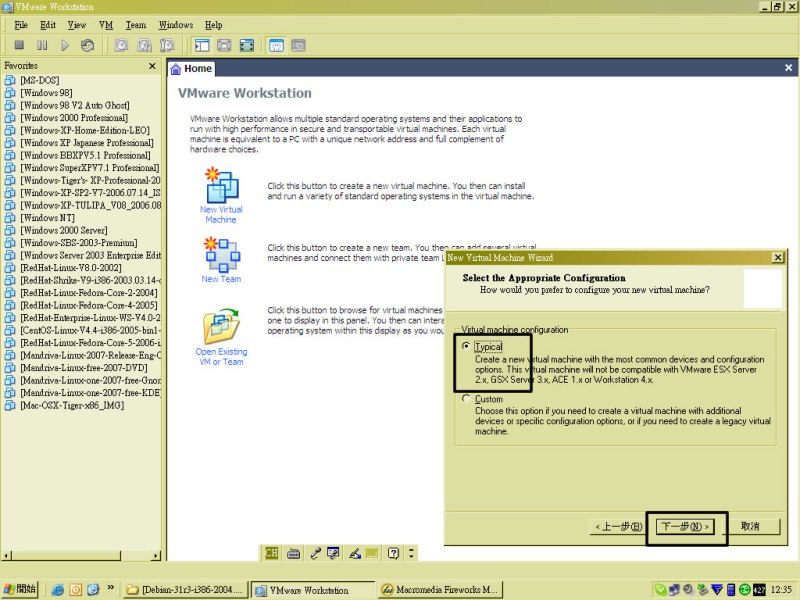Click the last greyed toolbar icon

(298, 45)
